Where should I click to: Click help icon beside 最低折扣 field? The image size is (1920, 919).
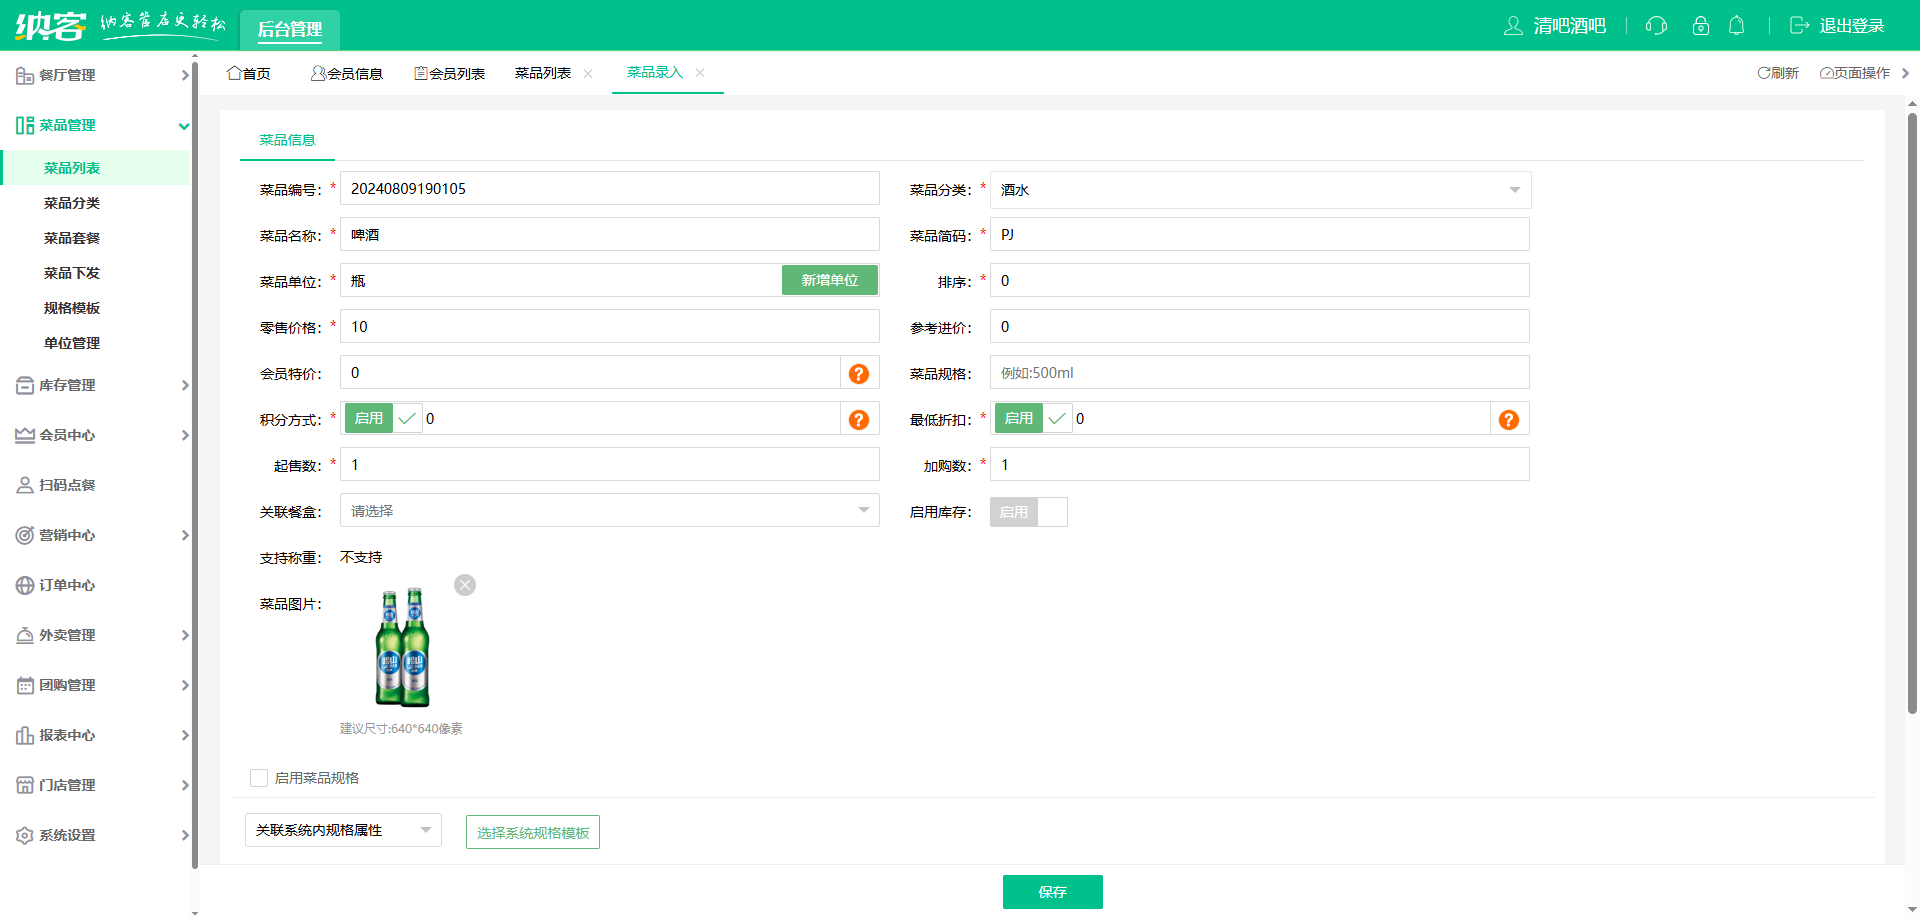(1508, 420)
